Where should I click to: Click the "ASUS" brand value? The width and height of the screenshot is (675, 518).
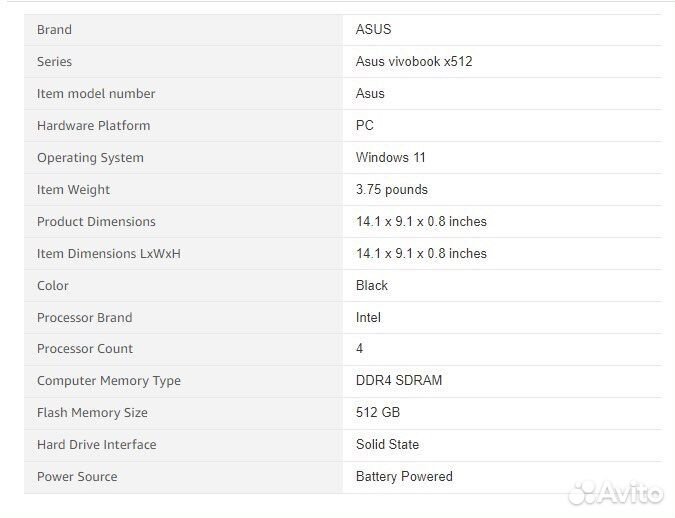pos(373,30)
